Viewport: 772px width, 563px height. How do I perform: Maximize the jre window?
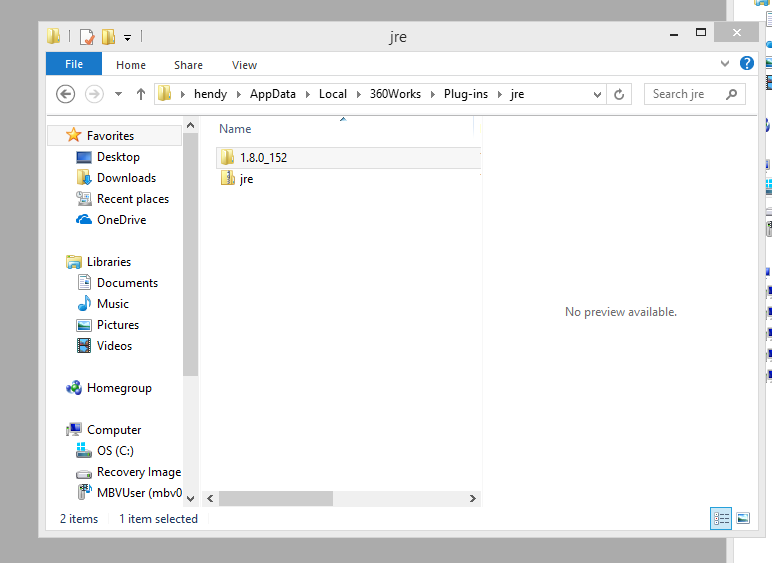pyautogui.click(x=701, y=32)
